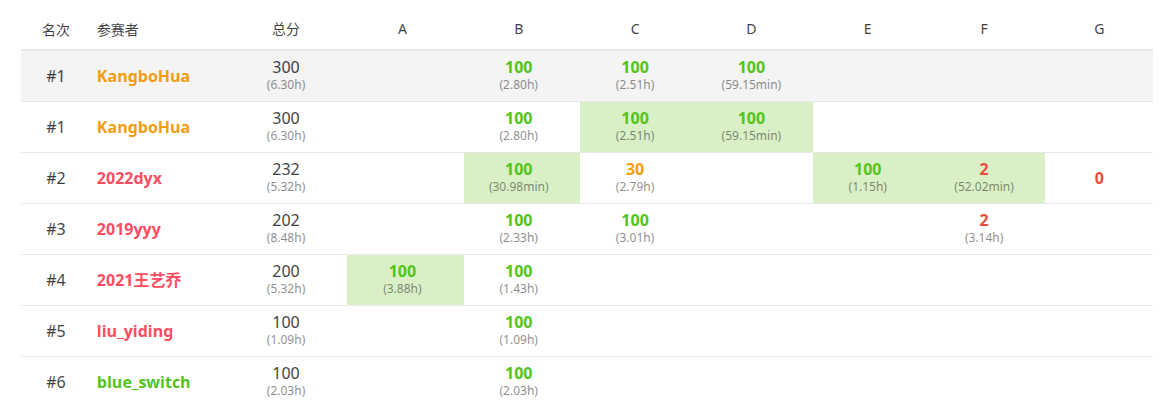Open blue_switch's profile link

click(143, 382)
